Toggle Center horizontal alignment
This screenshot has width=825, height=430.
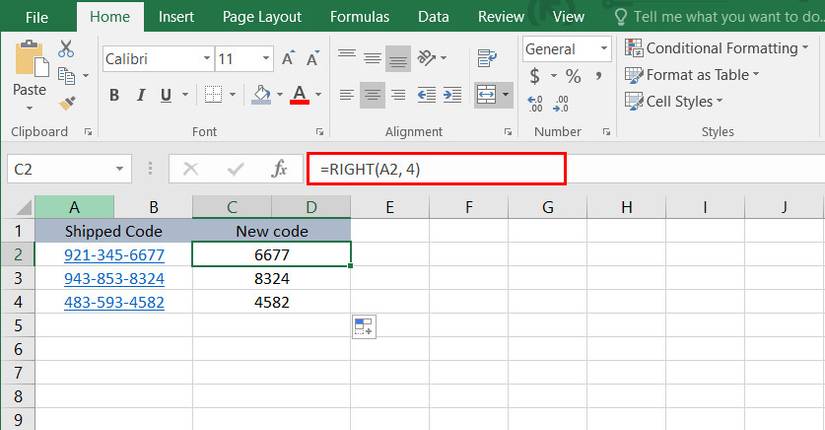[x=372, y=95]
